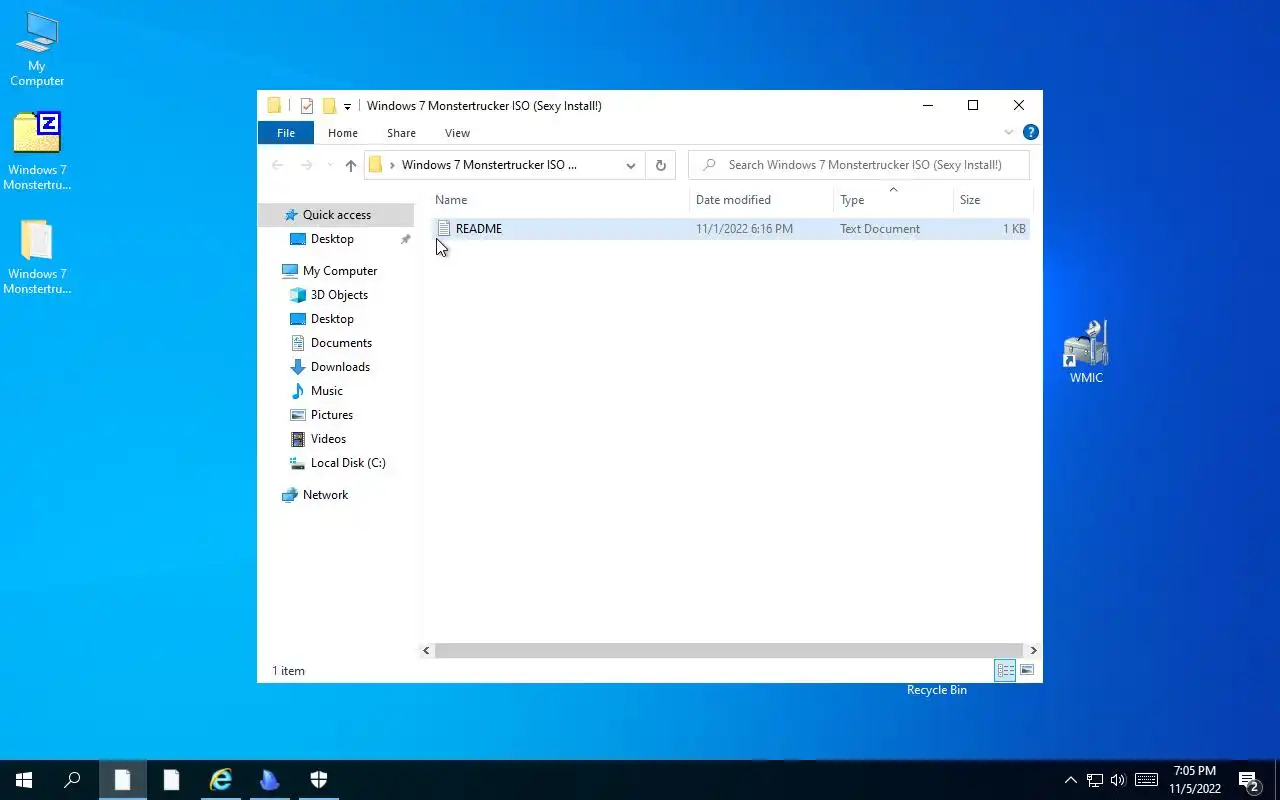Click the Recycle Bin label behind the window
This screenshot has height=800, width=1280.
[937, 690]
